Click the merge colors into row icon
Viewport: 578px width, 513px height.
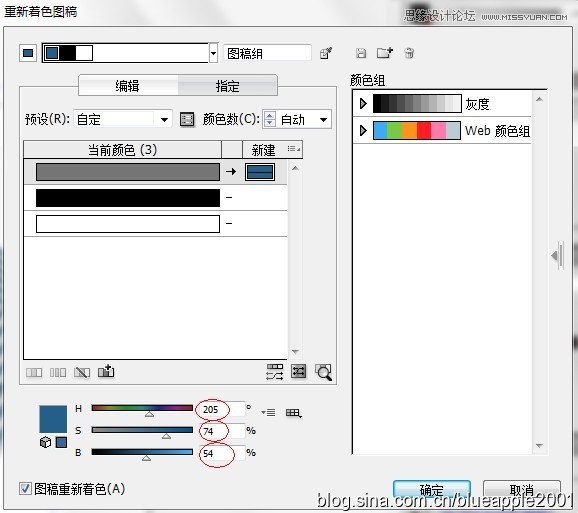34,373
